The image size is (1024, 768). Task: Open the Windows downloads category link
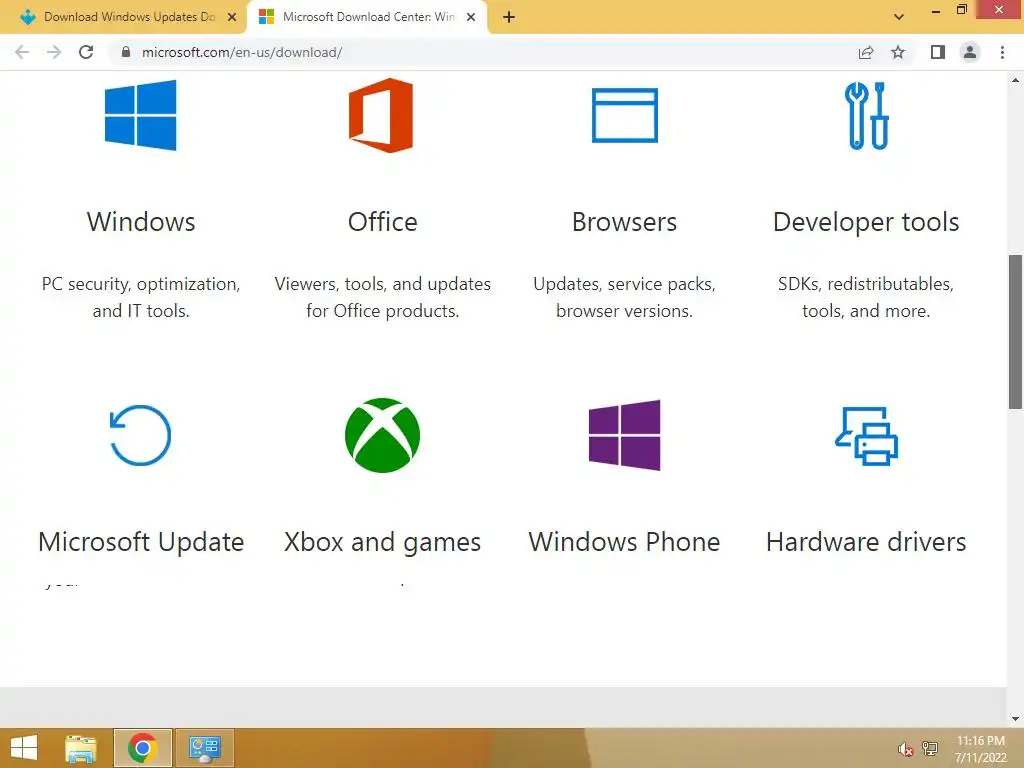(141, 222)
